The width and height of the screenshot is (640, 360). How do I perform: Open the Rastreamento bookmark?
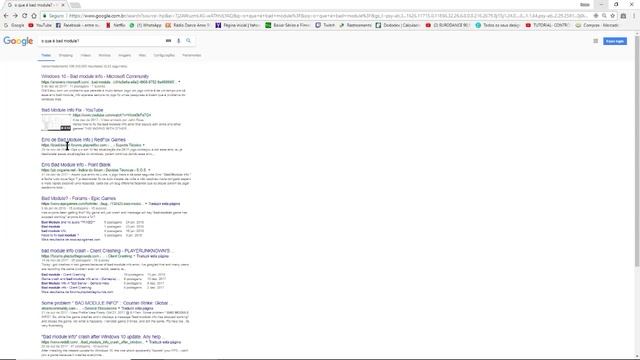click(x=355, y=25)
